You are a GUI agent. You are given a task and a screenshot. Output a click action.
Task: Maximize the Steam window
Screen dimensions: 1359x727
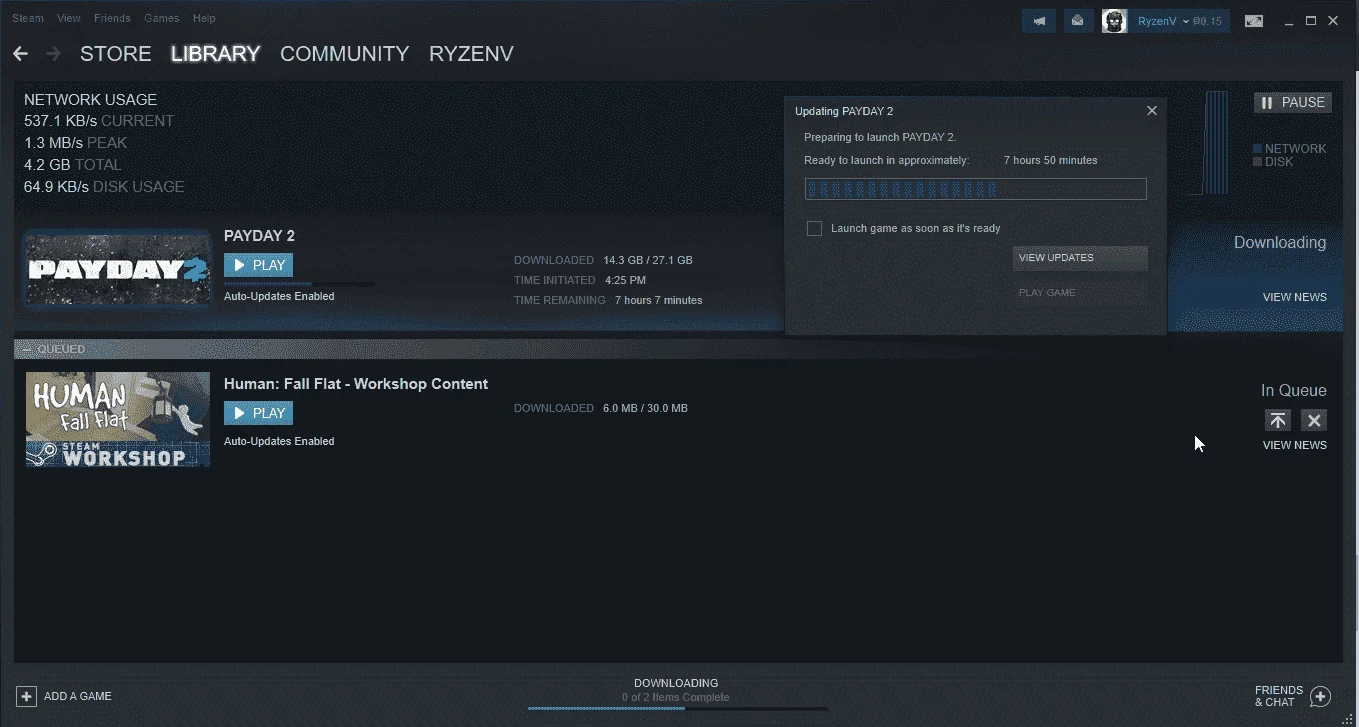1311,20
